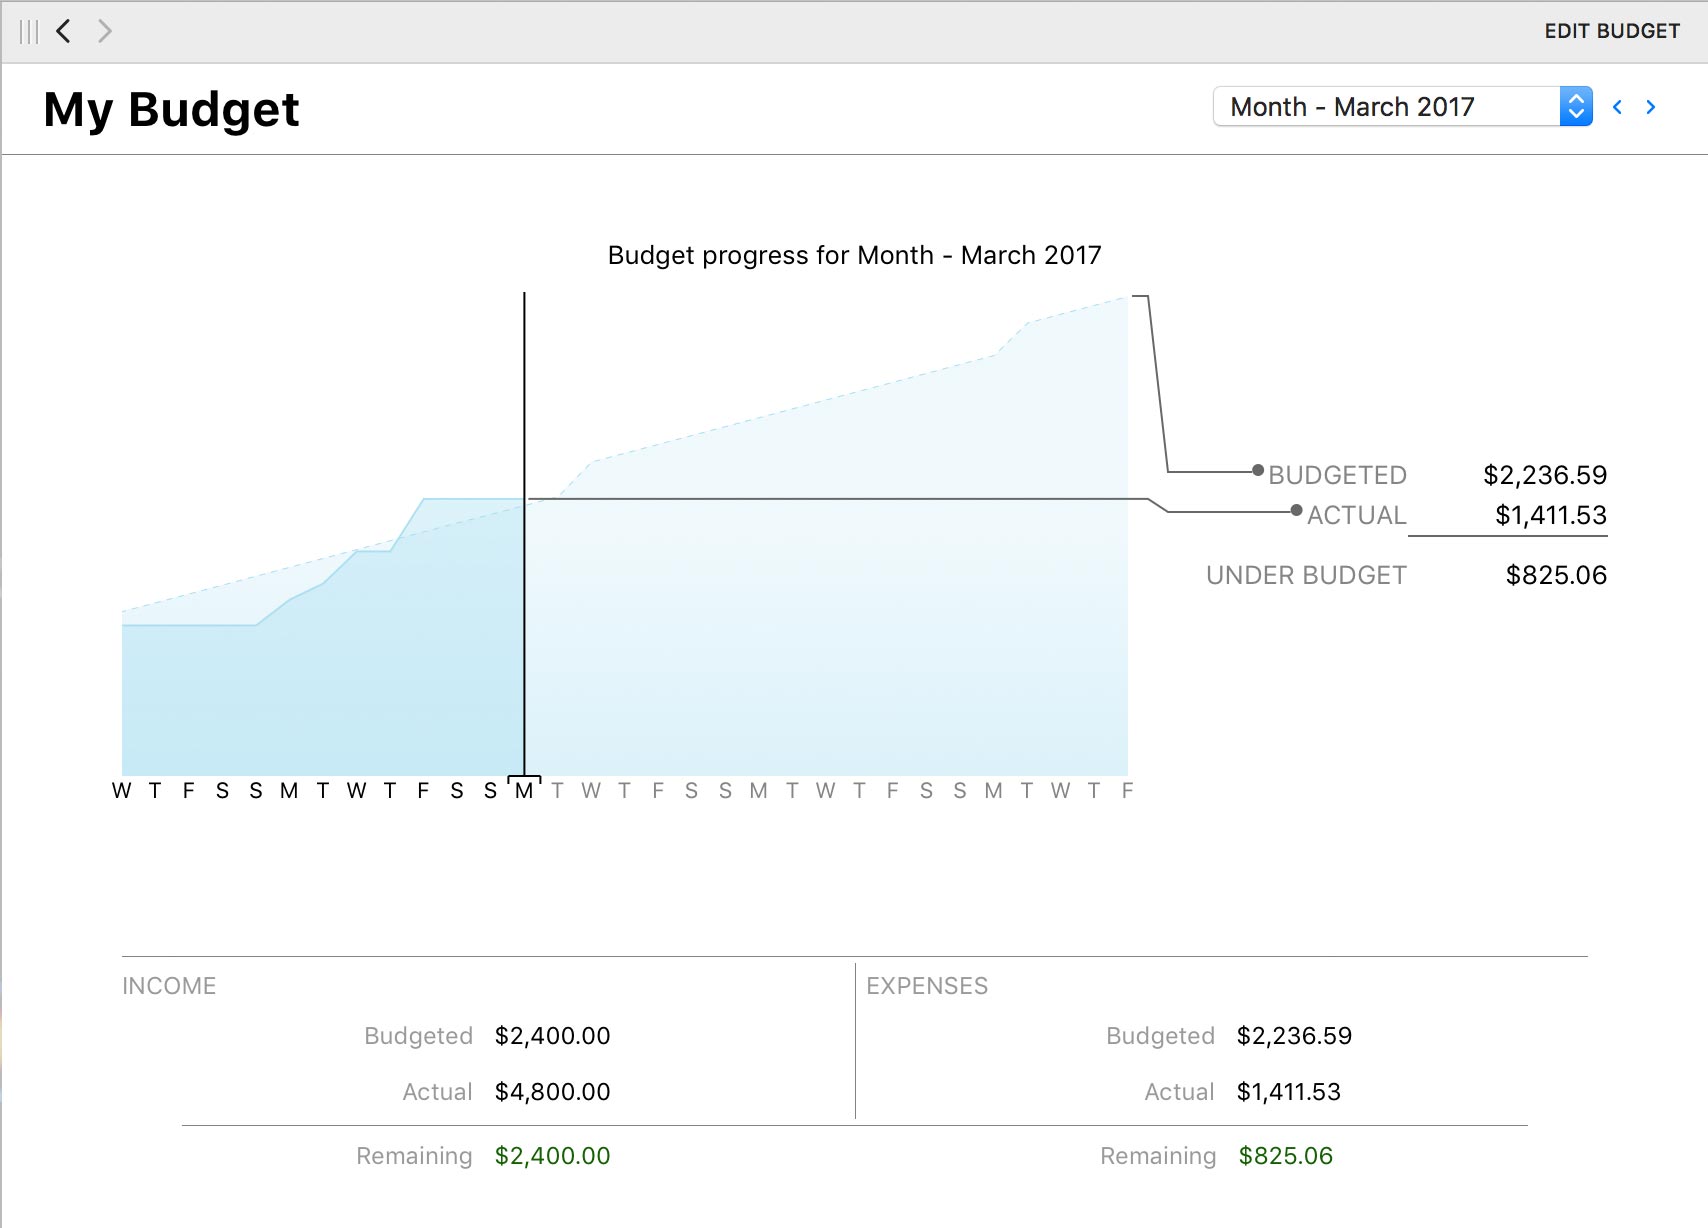Select the highlighted M day on the chart axis
The height and width of the screenshot is (1228, 1708).
click(x=524, y=791)
